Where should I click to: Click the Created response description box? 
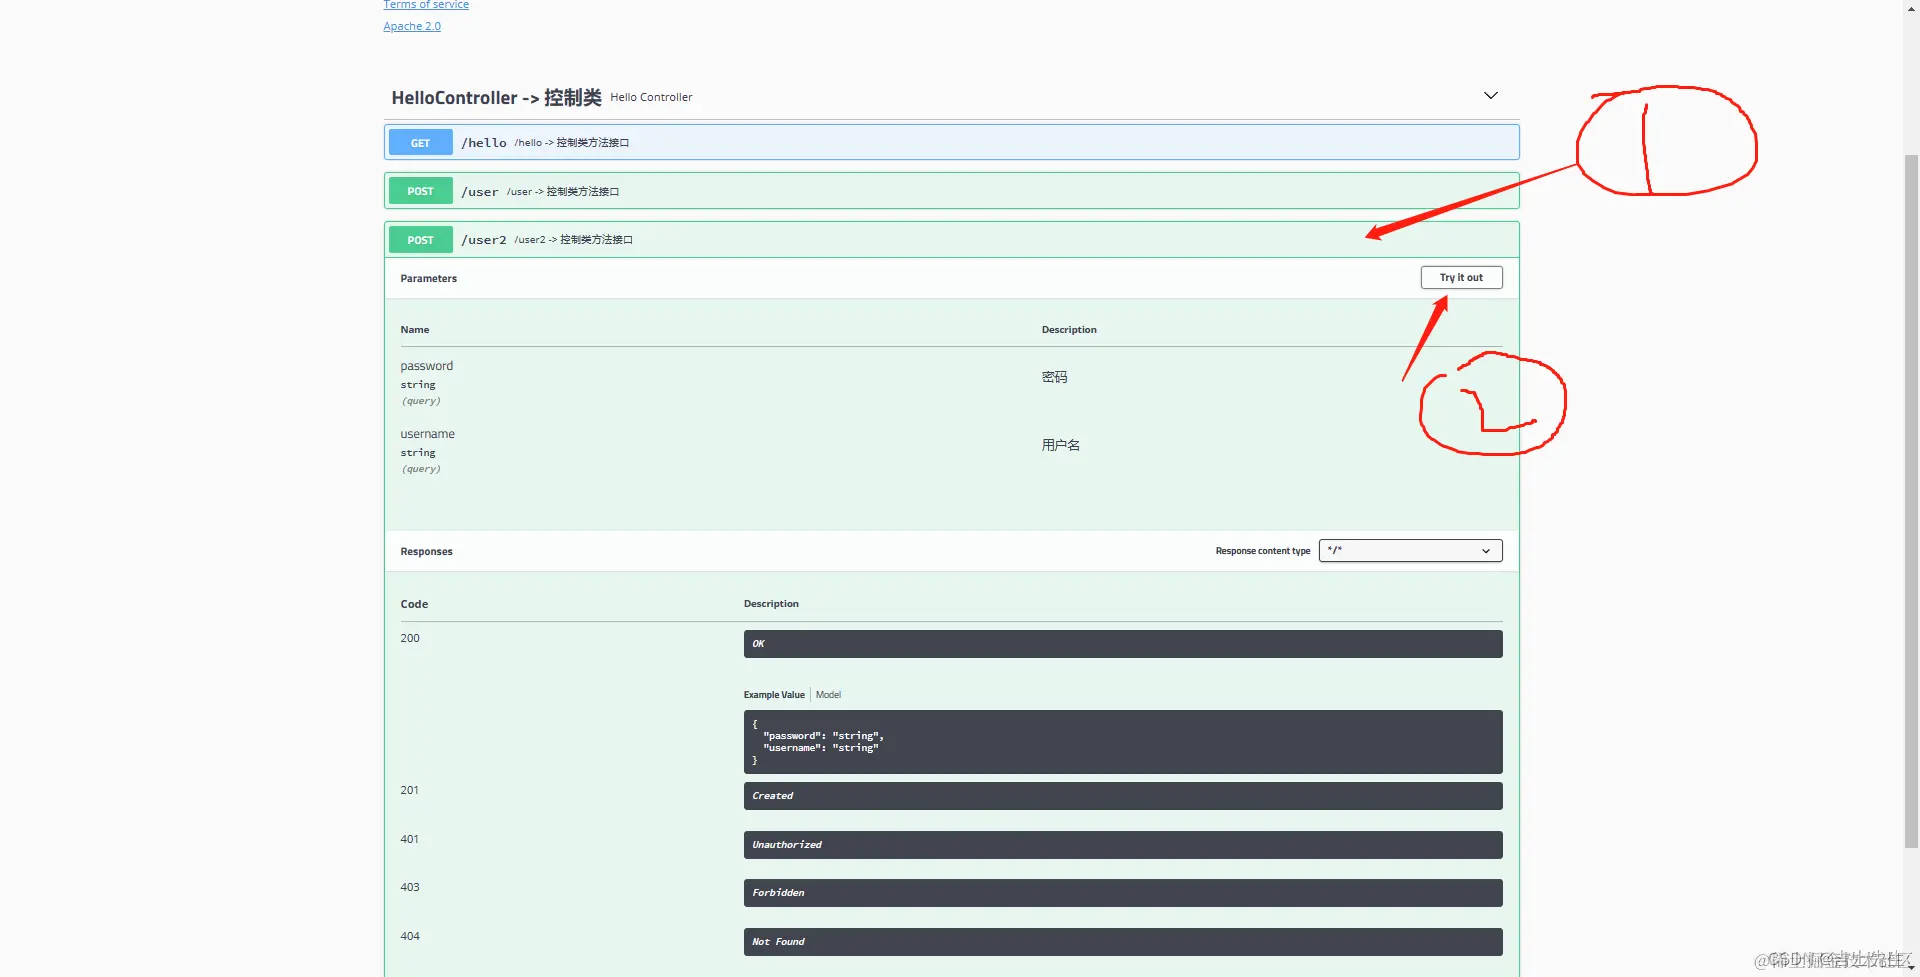(1123, 796)
